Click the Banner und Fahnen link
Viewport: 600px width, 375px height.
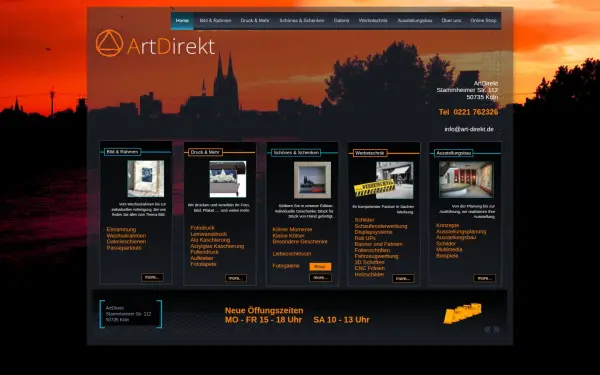[378, 244]
